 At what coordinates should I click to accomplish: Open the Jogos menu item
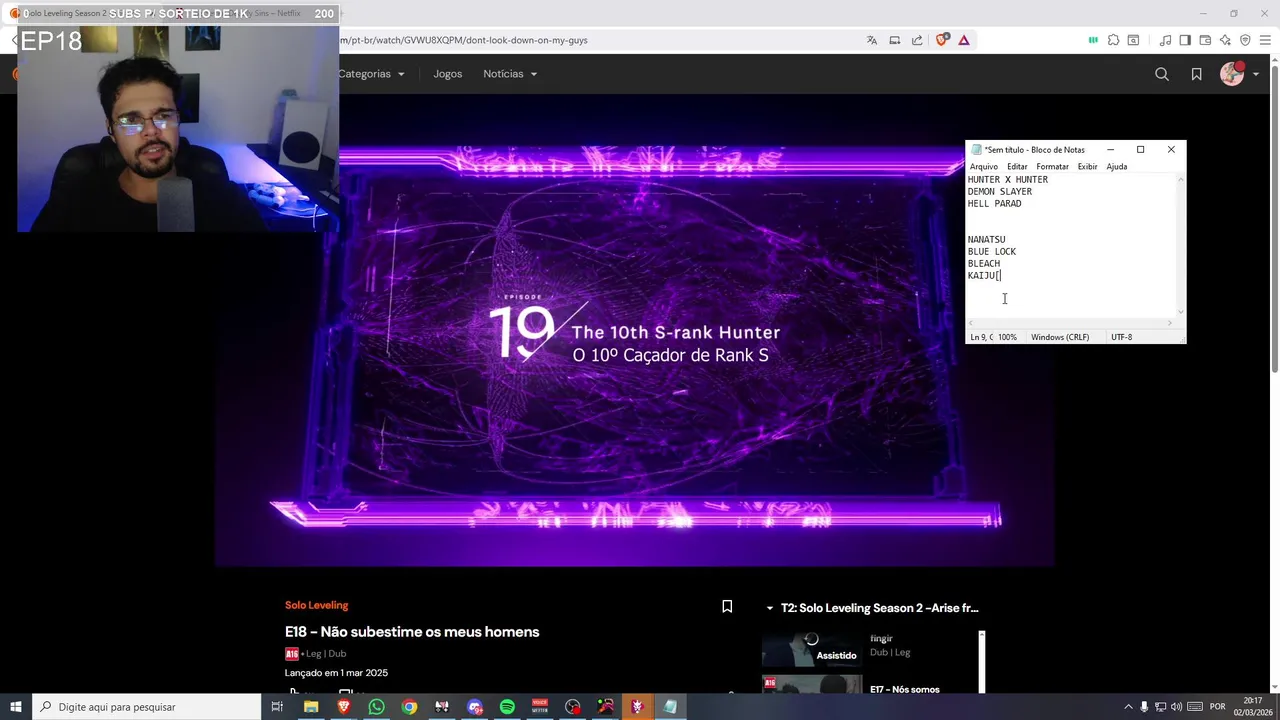pos(448,74)
